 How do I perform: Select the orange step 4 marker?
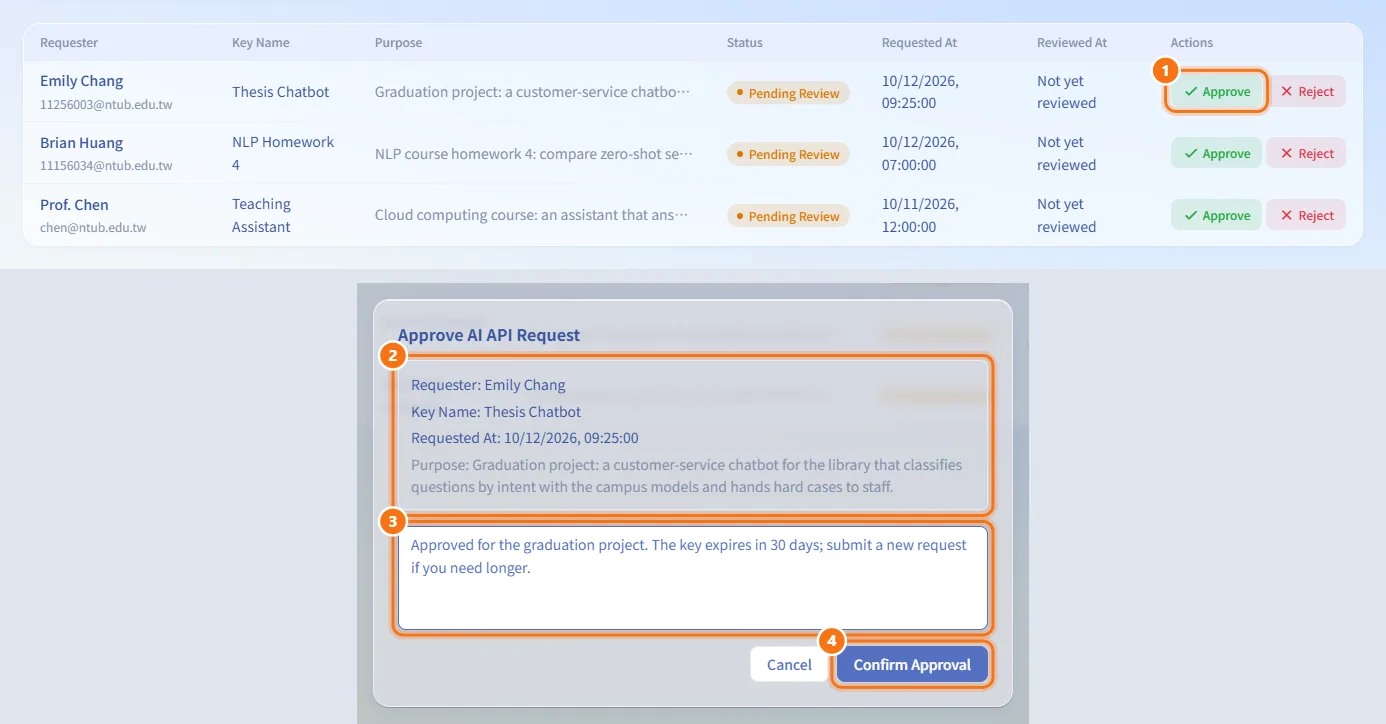tap(832, 641)
